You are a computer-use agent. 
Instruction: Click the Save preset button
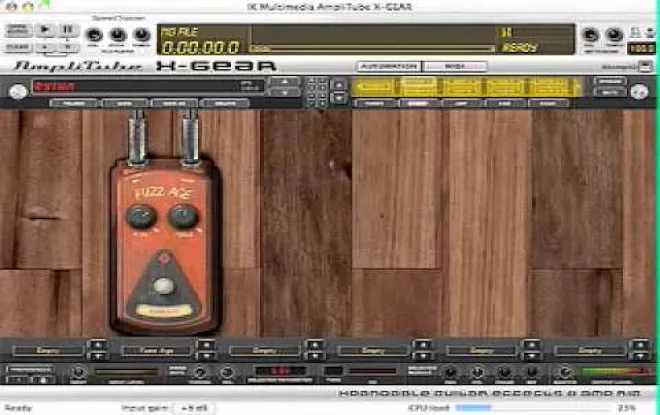coord(124,103)
